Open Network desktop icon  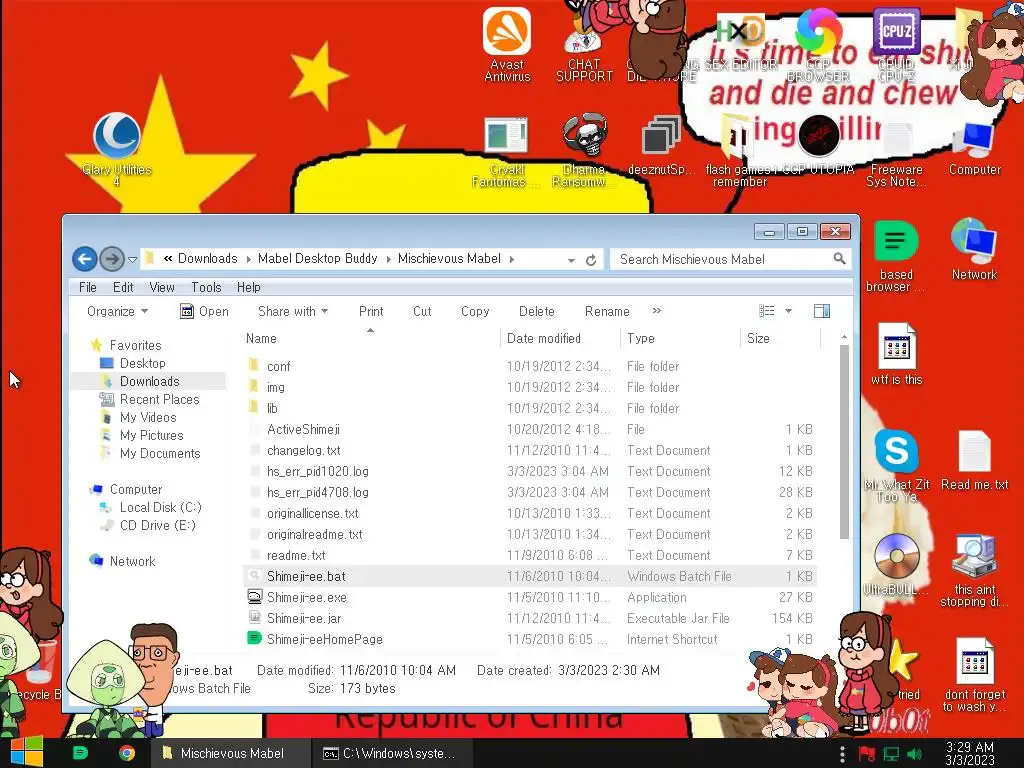(x=974, y=249)
